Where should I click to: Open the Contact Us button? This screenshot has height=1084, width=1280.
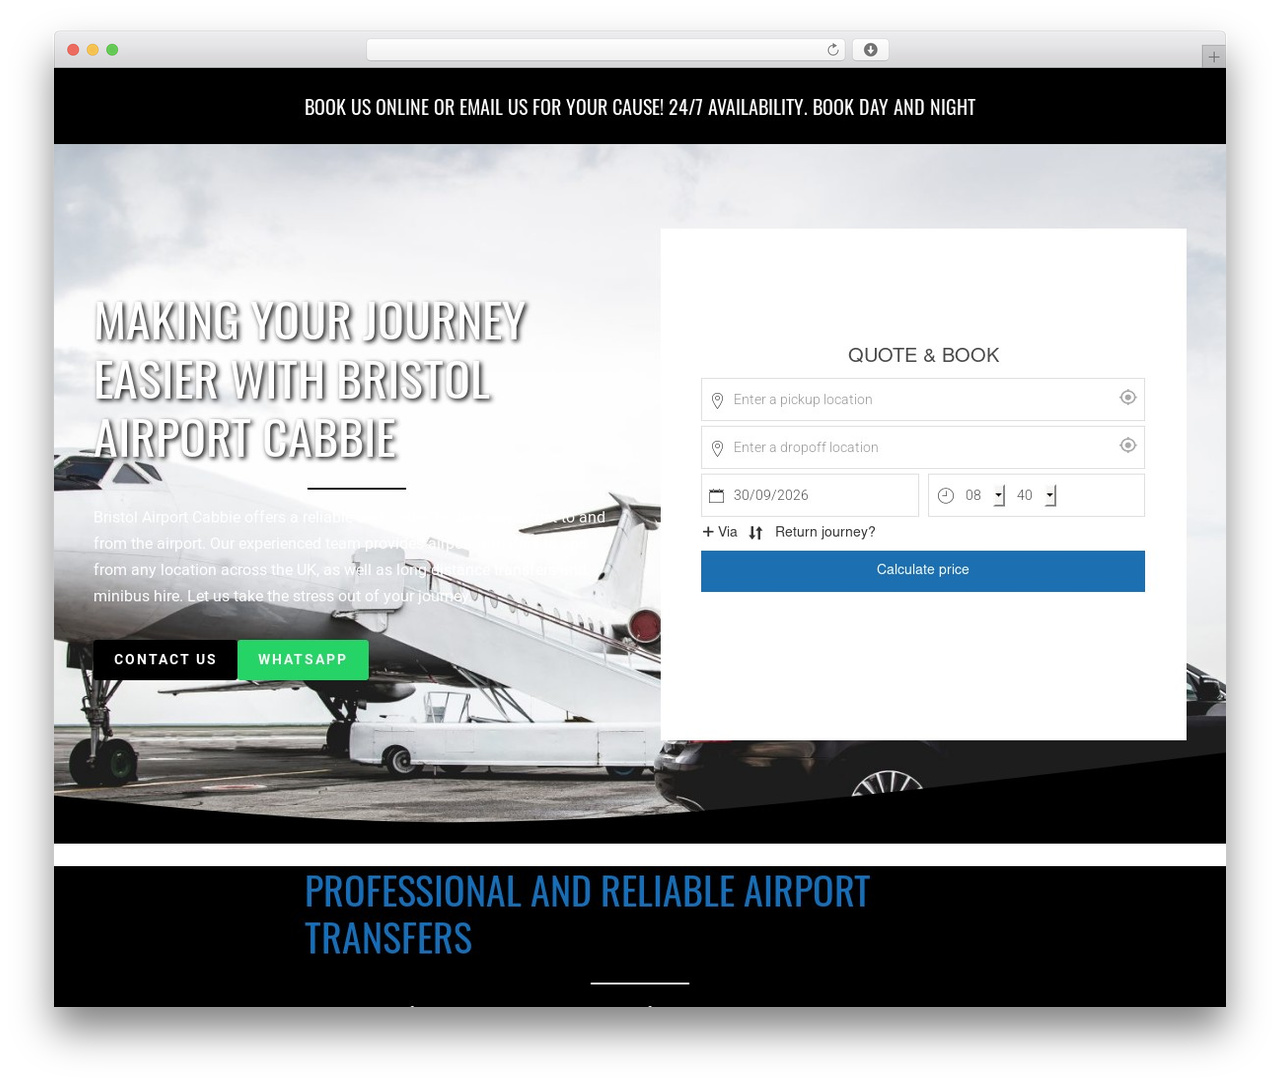click(x=165, y=660)
